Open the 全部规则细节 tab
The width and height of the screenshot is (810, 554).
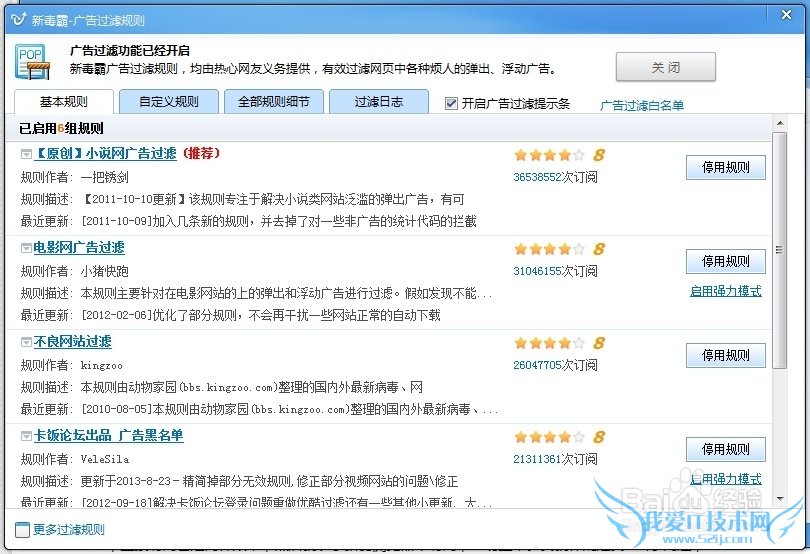point(274,101)
